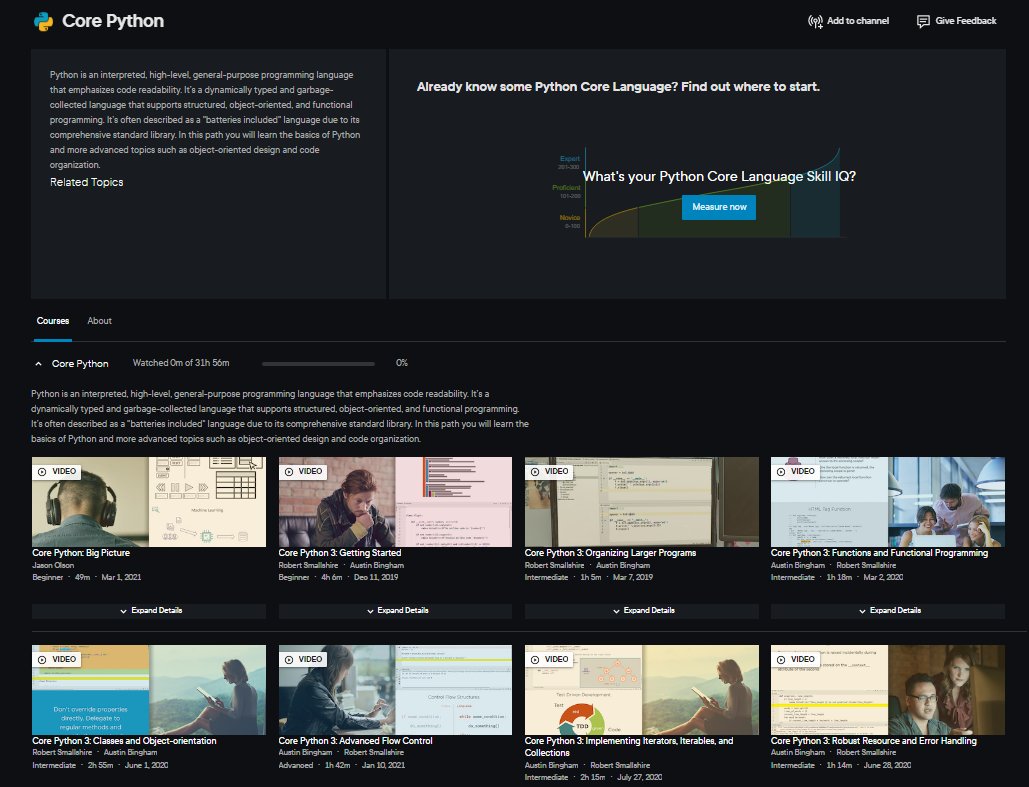Screen dimensions: 1029x787
Task: Click Implementing Iterators course thumbnail
Action: [642, 689]
